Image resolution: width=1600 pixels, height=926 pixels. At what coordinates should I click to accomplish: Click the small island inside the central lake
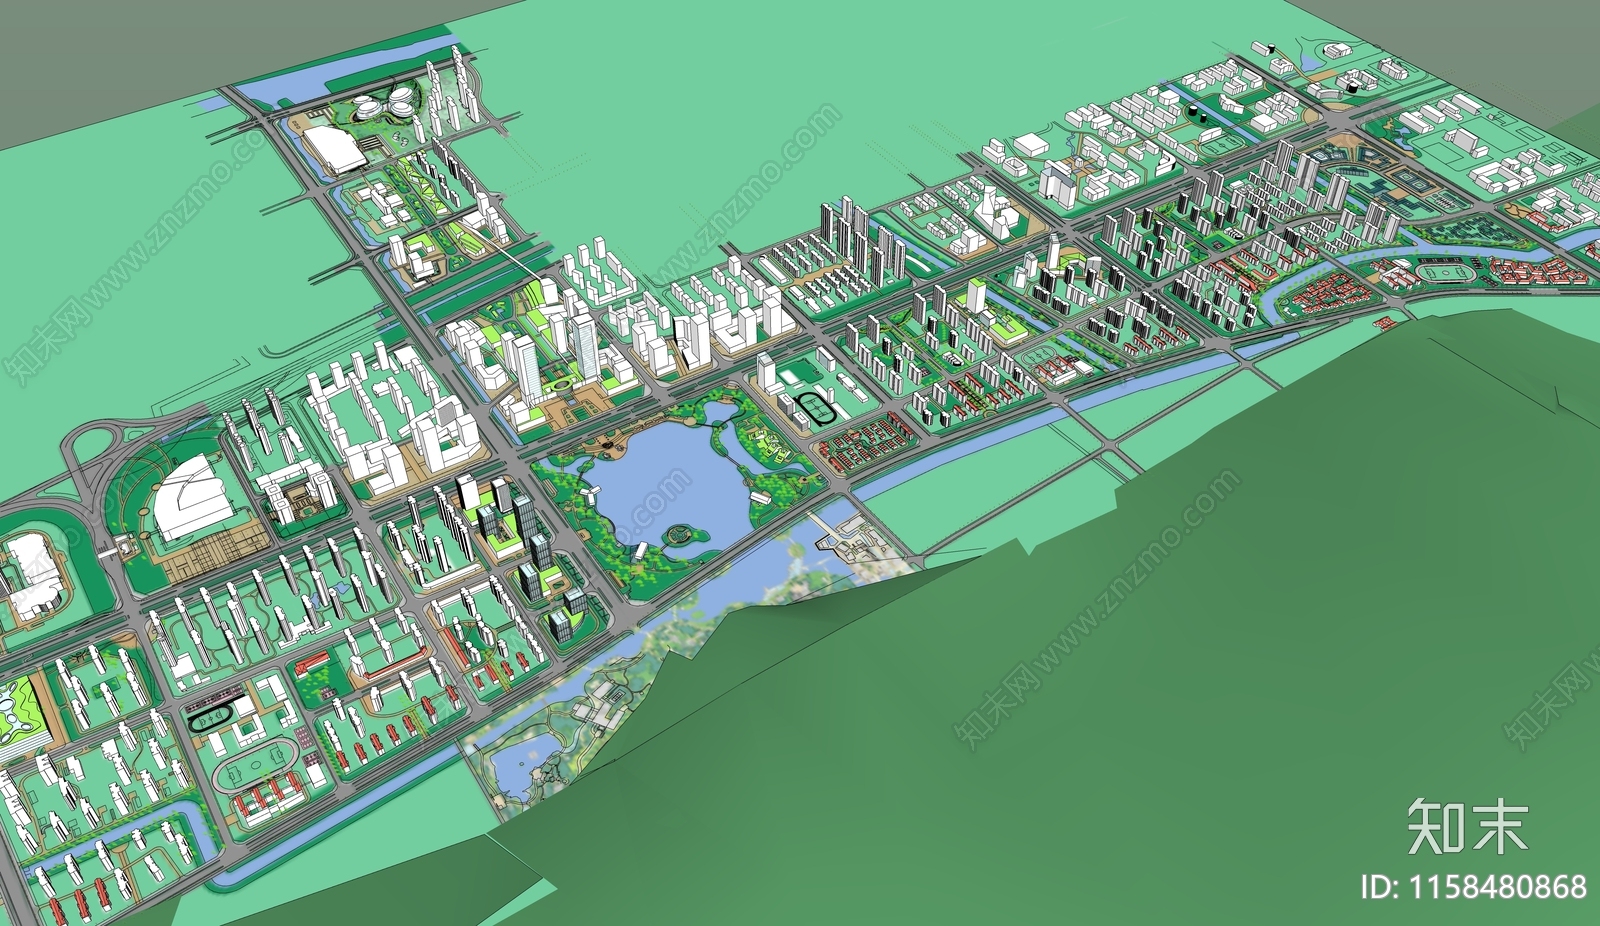point(685,537)
